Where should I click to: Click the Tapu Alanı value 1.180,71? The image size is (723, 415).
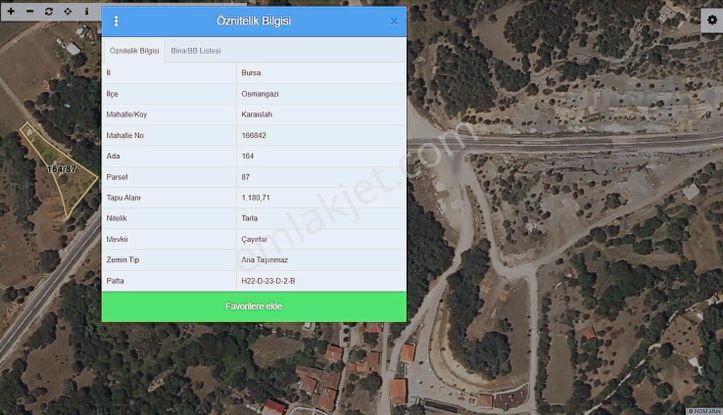tap(256, 197)
